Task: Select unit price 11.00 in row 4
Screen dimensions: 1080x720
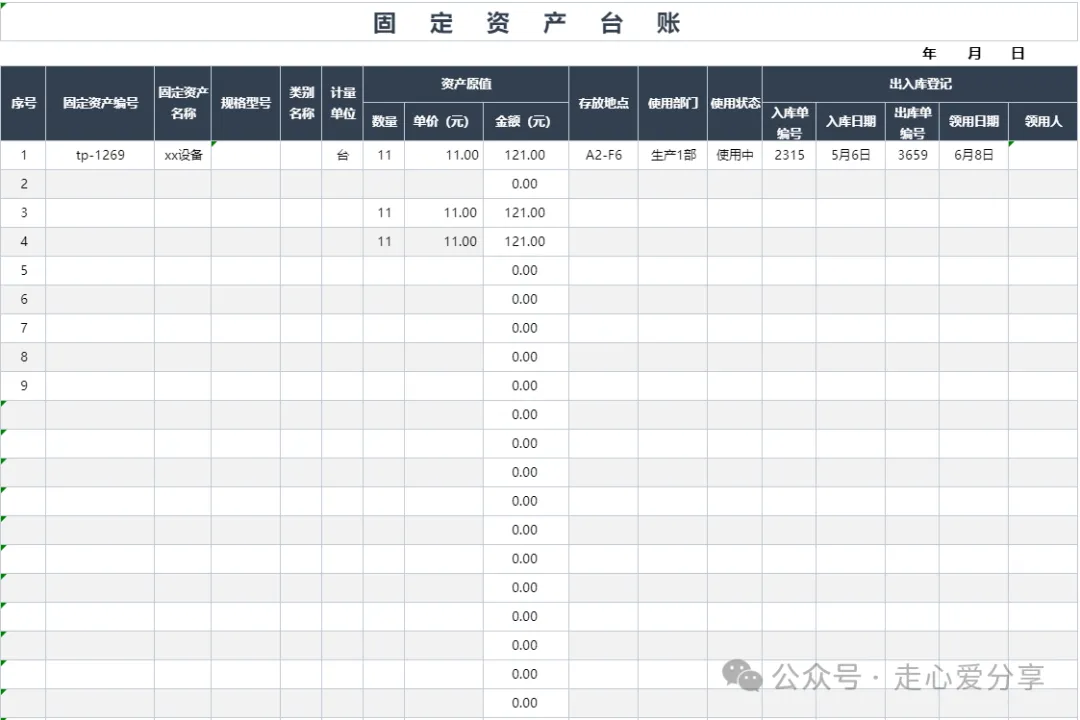Action: (x=444, y=242)
